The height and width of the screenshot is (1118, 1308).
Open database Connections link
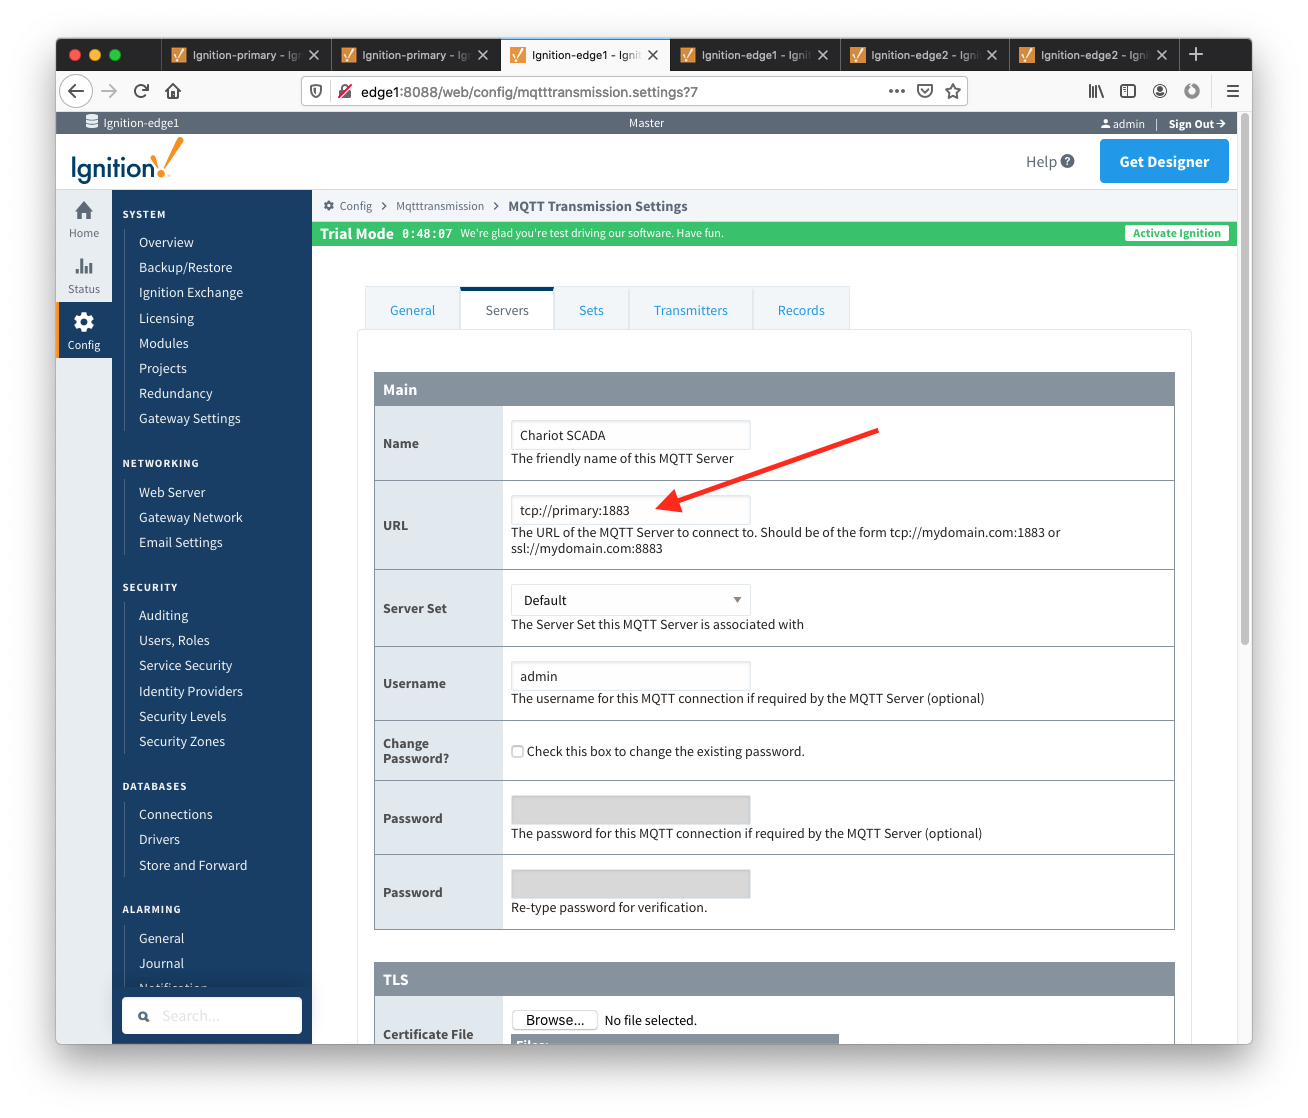[176, 814]
